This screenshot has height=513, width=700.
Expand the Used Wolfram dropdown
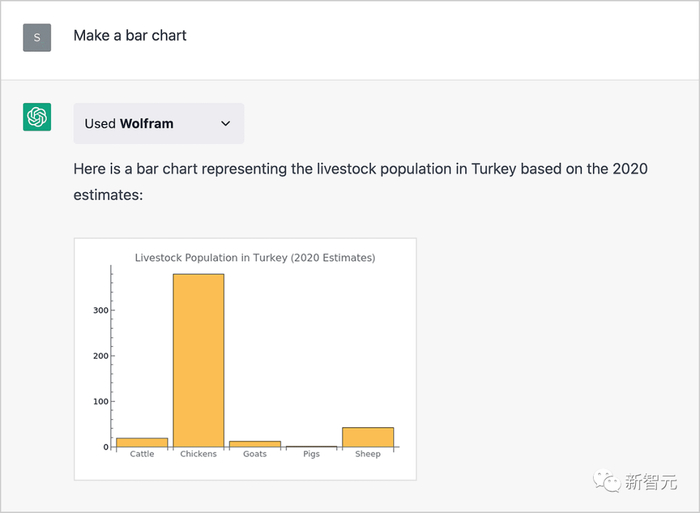point(158,124)
